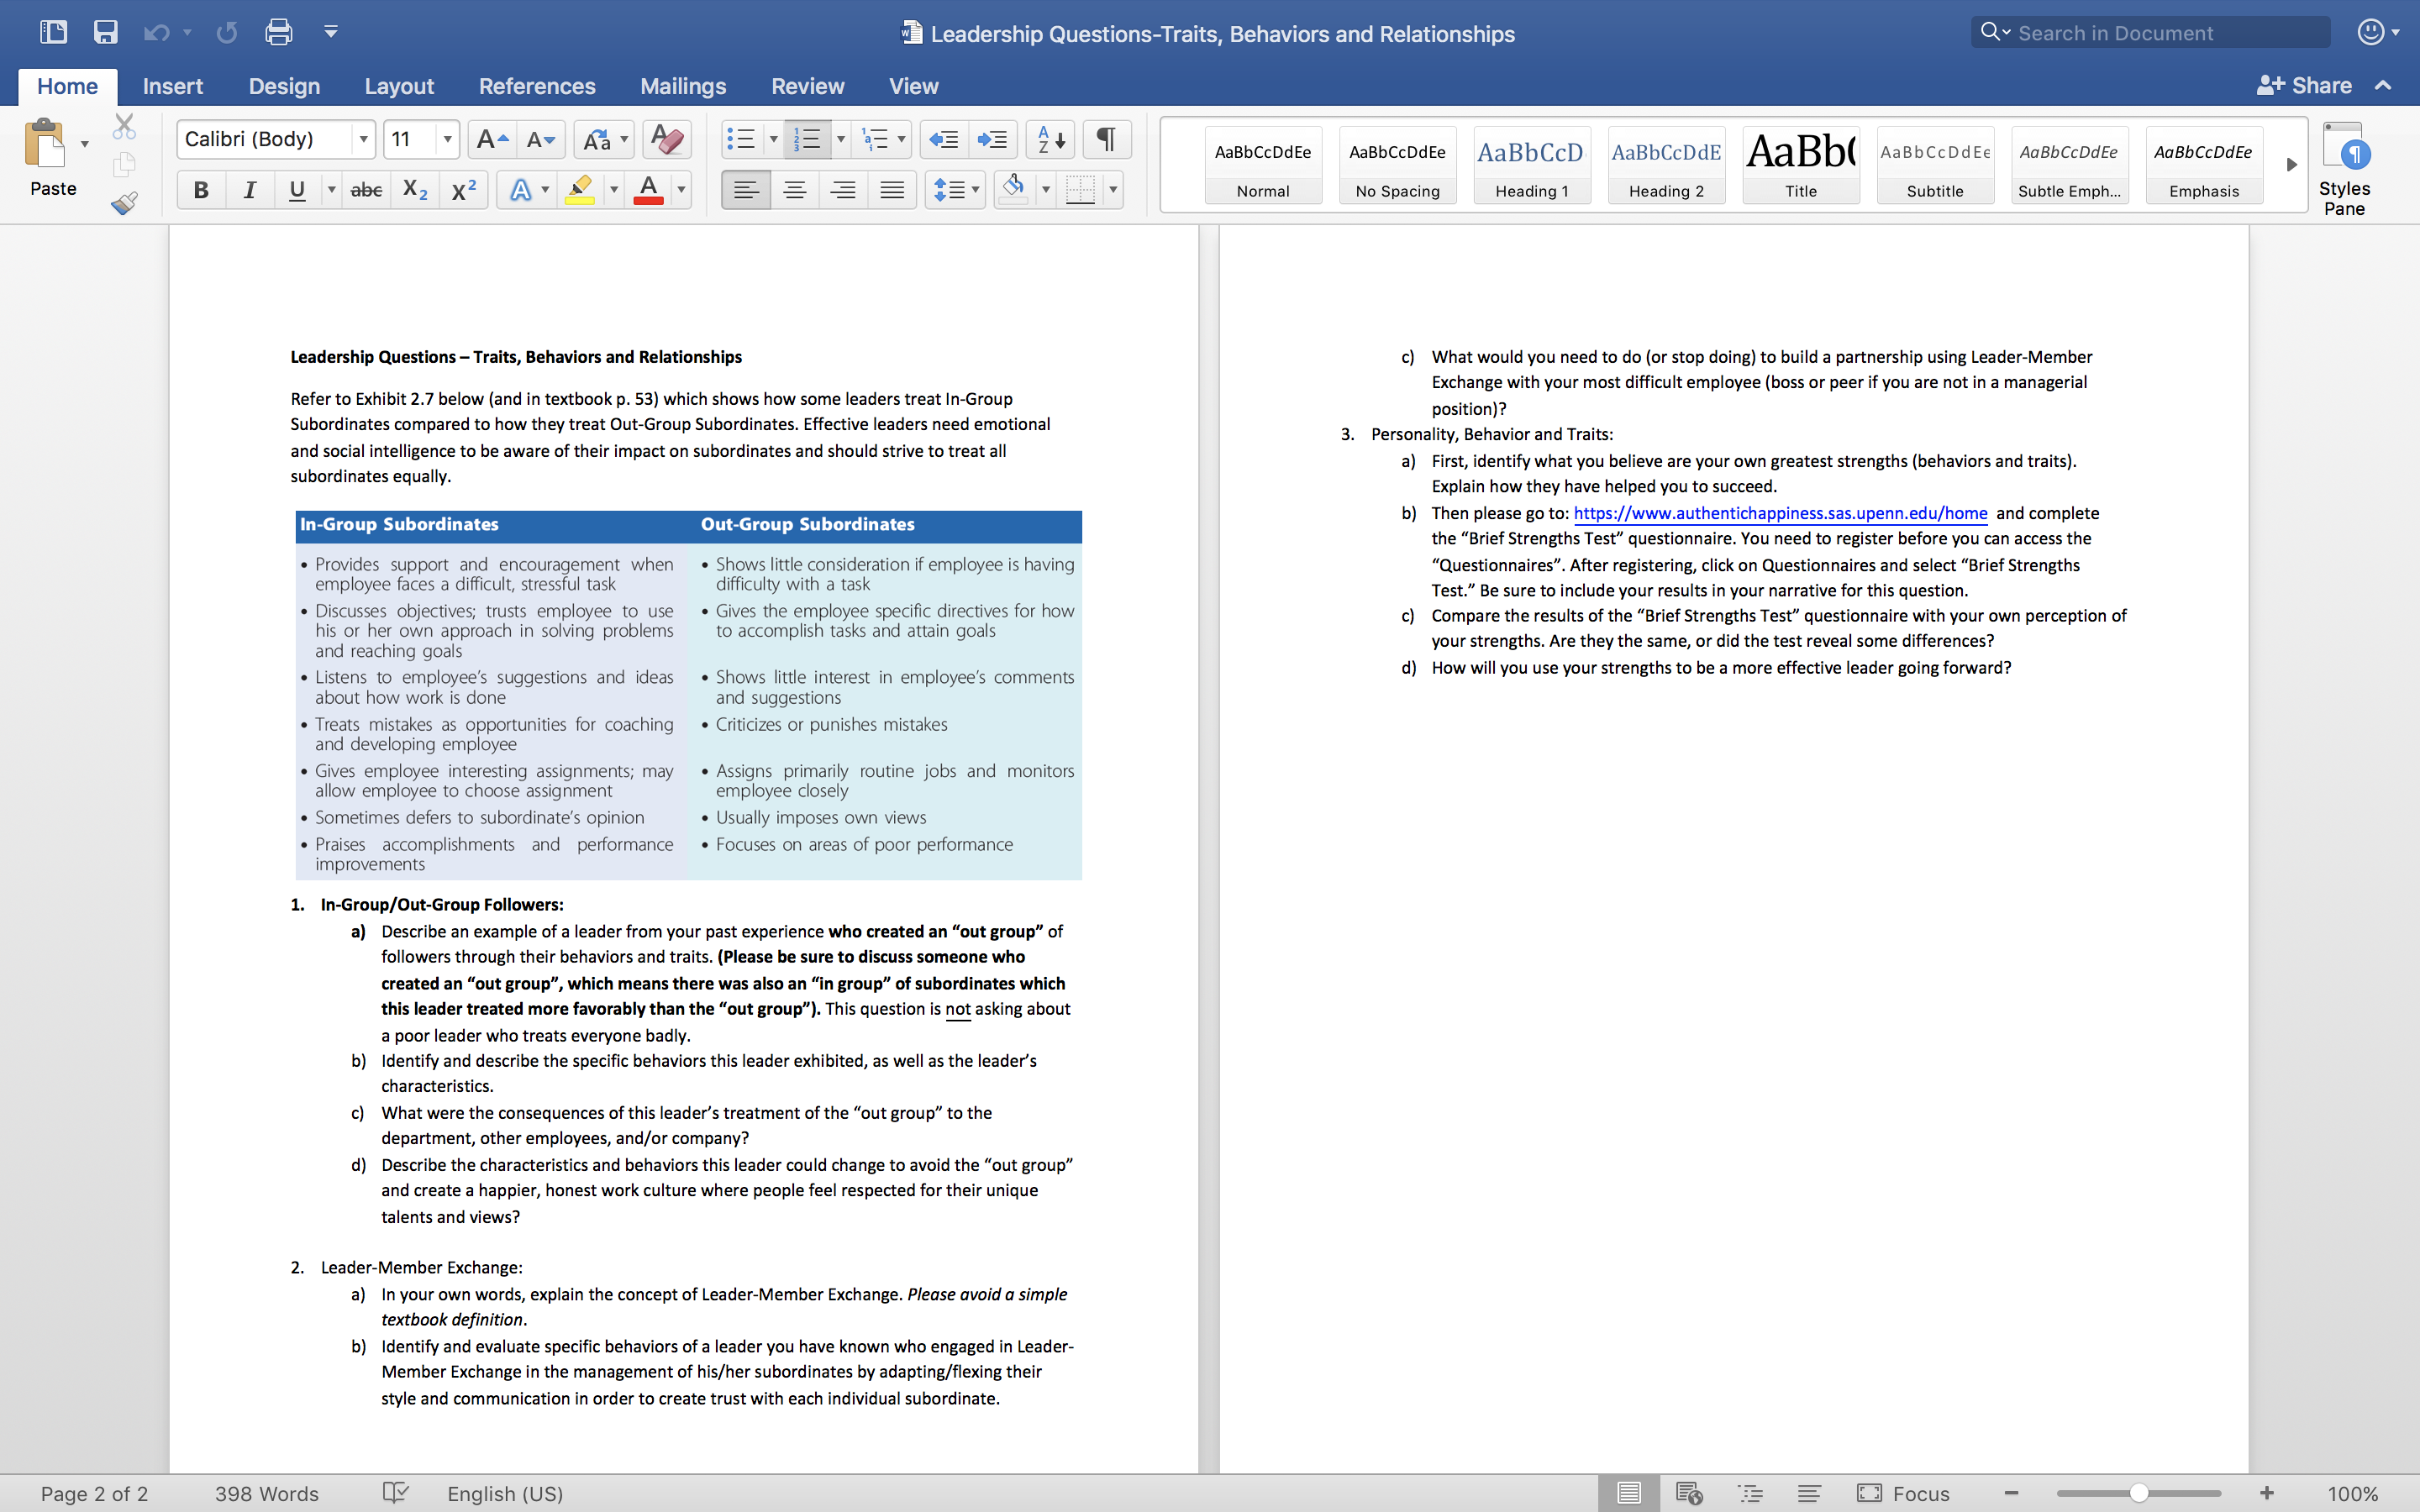This screenshot has width=2420, height=1512.
Task: Click the zoom slider handle
Action: [2139, 1493]
